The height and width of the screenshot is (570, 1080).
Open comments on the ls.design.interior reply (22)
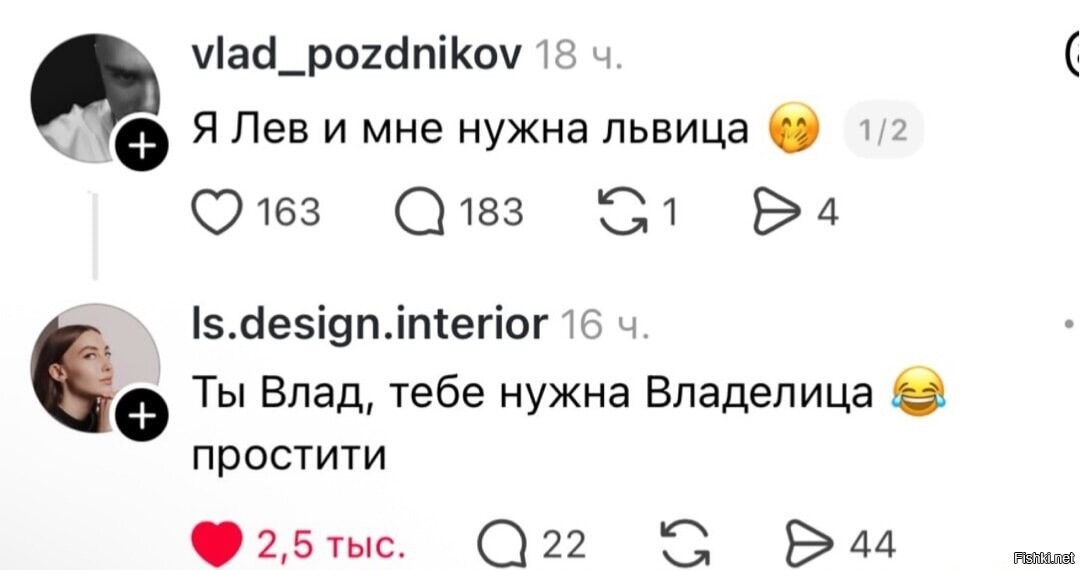click(x=499, y=545)
